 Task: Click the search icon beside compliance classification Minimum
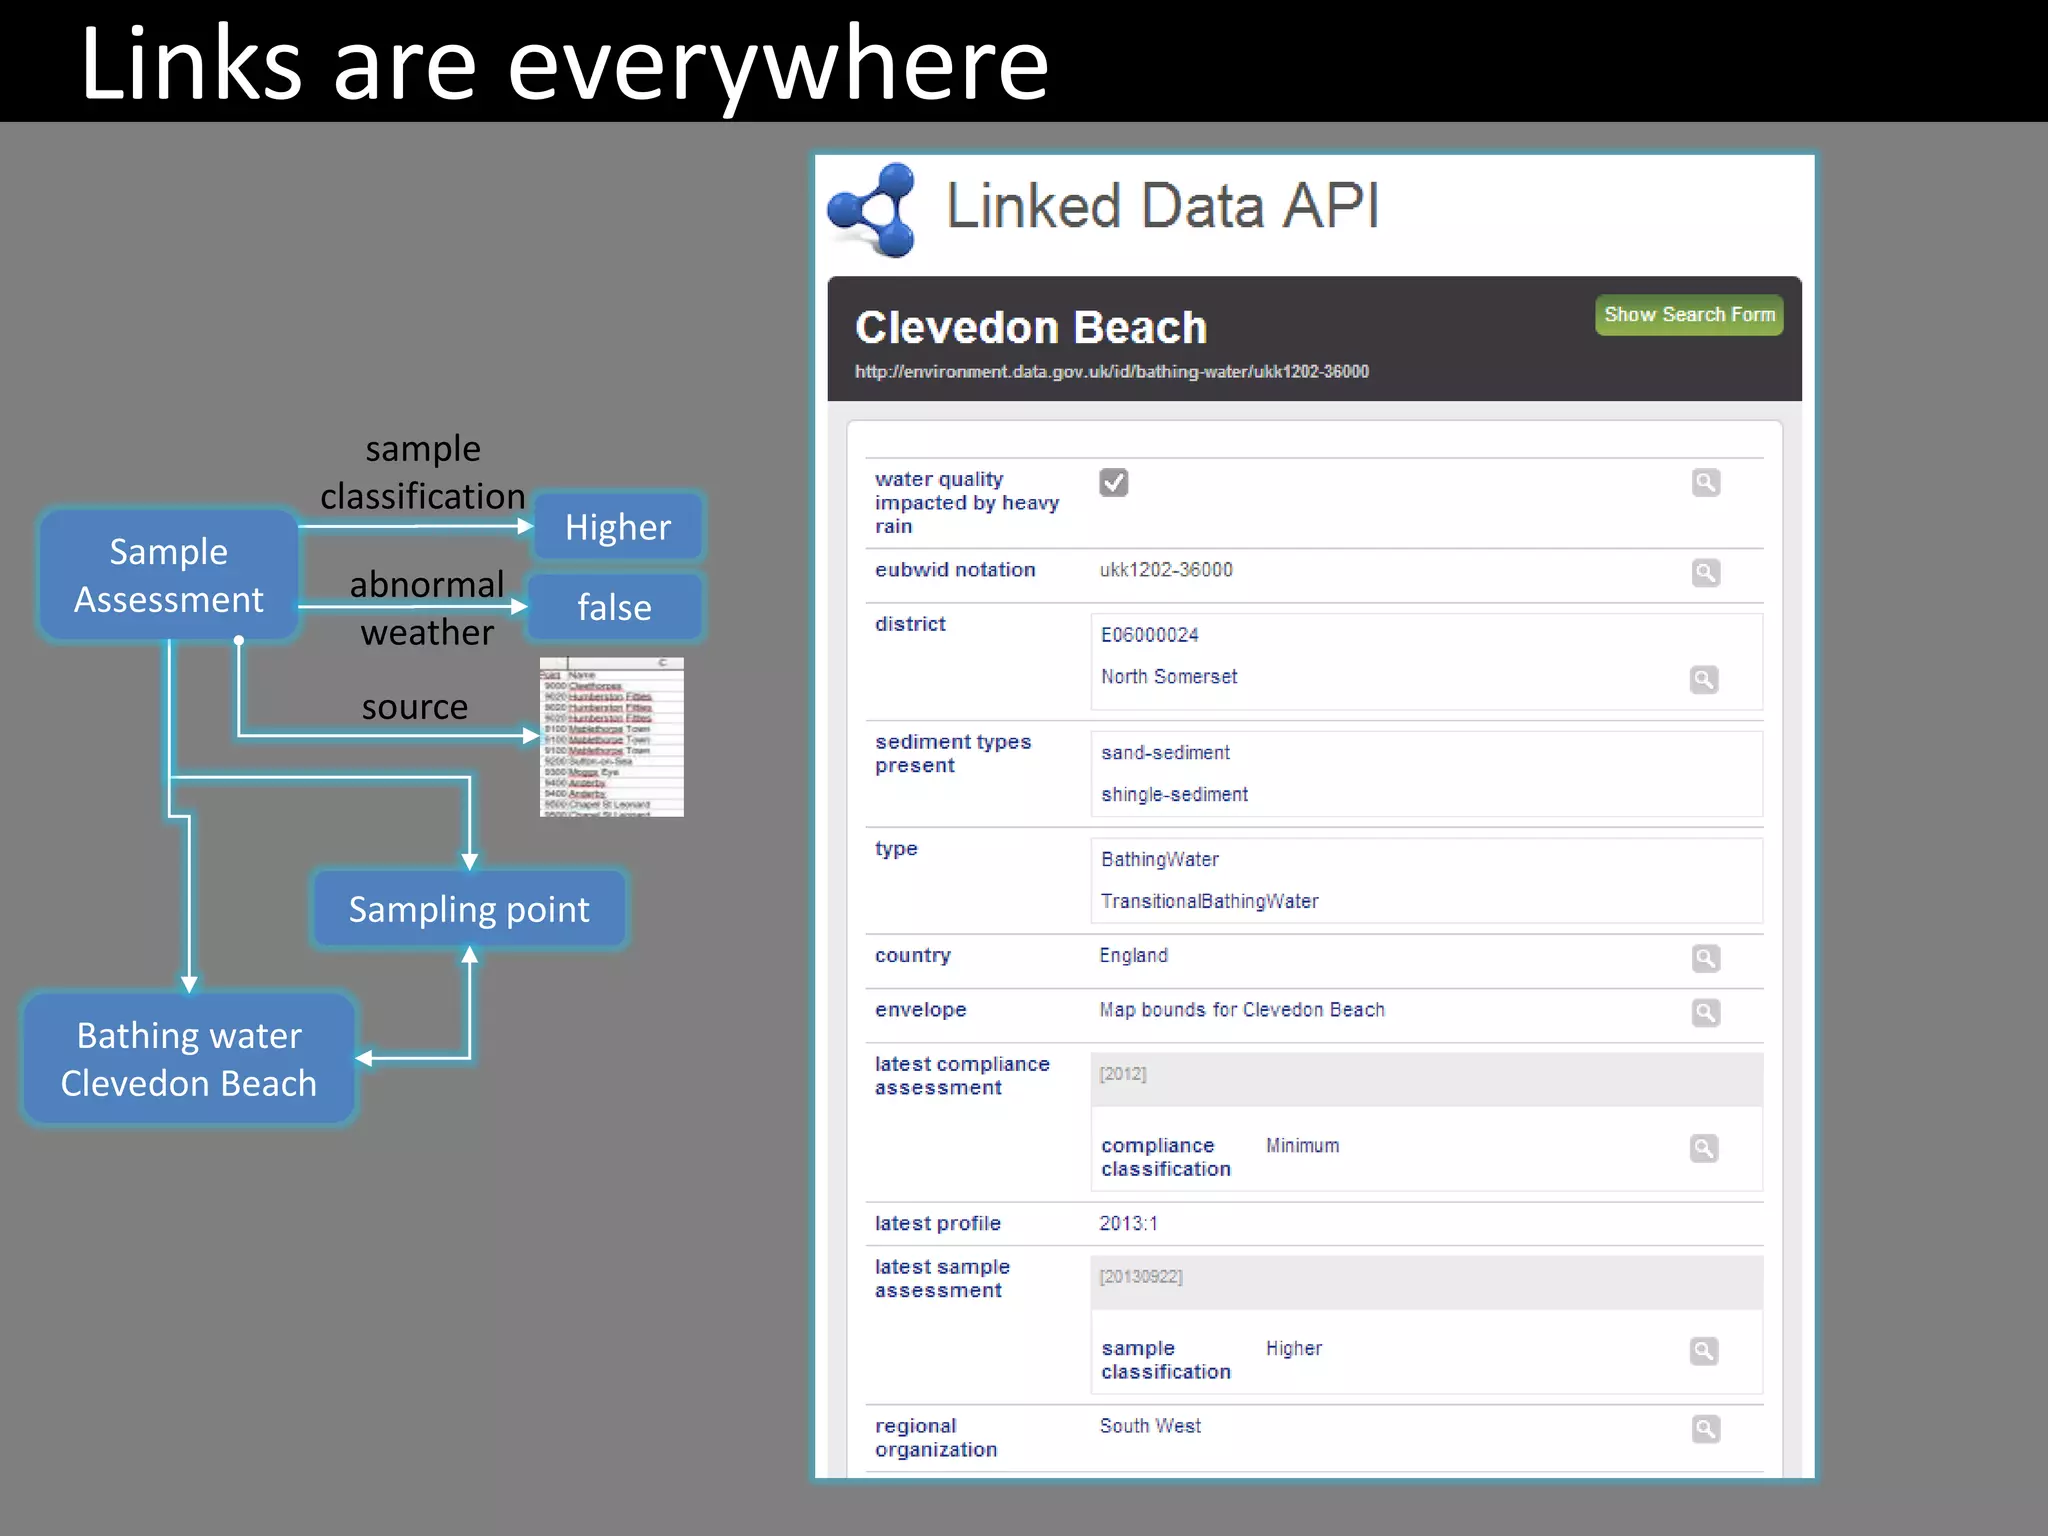(1704, 1148)
